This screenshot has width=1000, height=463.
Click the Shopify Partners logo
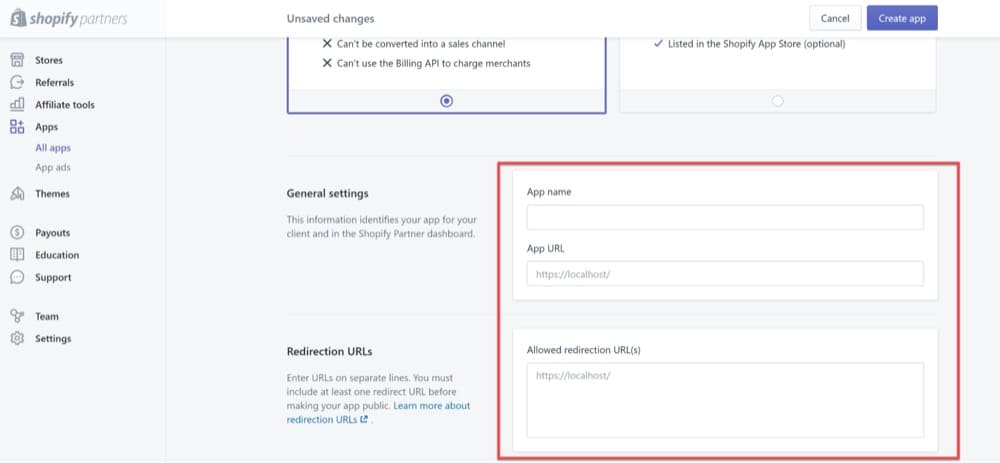(x=69, y=18)
